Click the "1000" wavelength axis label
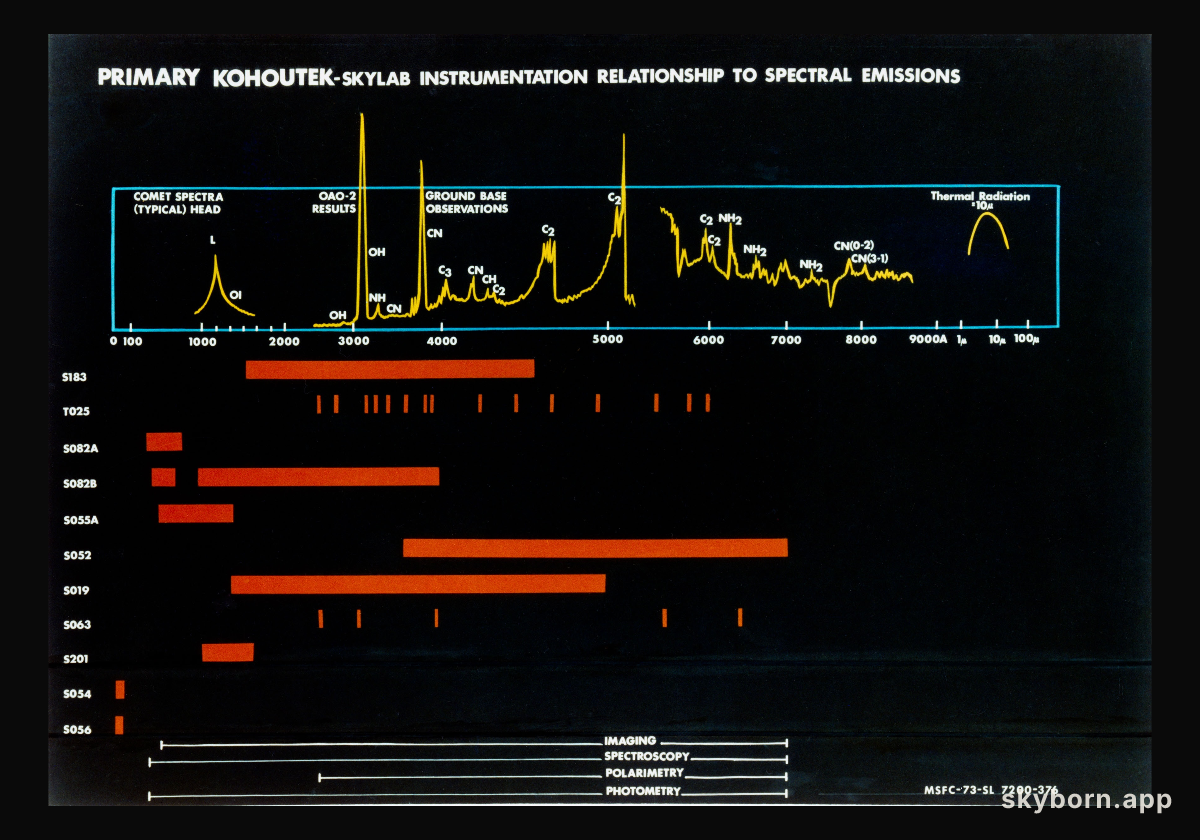 point(202,340)
